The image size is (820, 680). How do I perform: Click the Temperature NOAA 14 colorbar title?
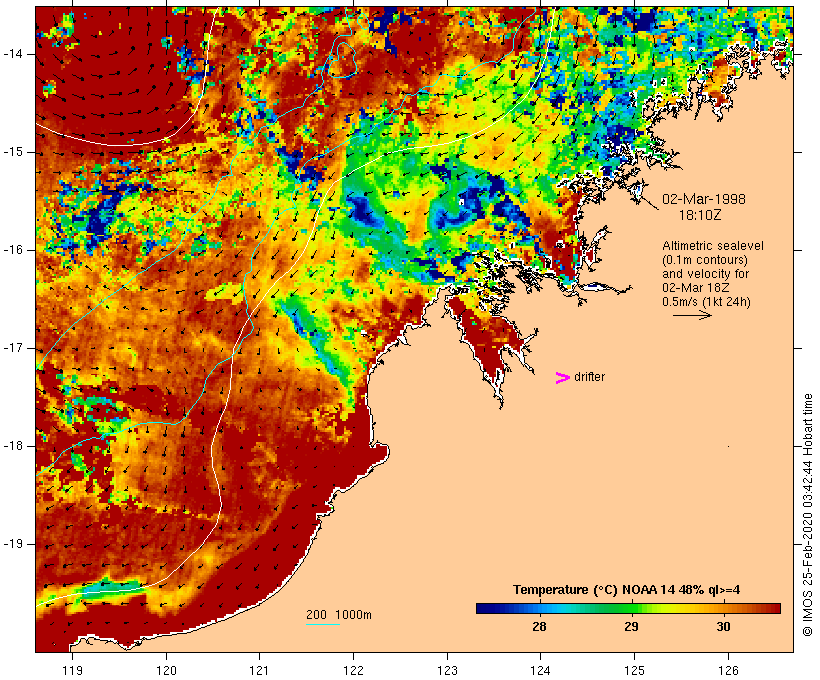[627, 590]
